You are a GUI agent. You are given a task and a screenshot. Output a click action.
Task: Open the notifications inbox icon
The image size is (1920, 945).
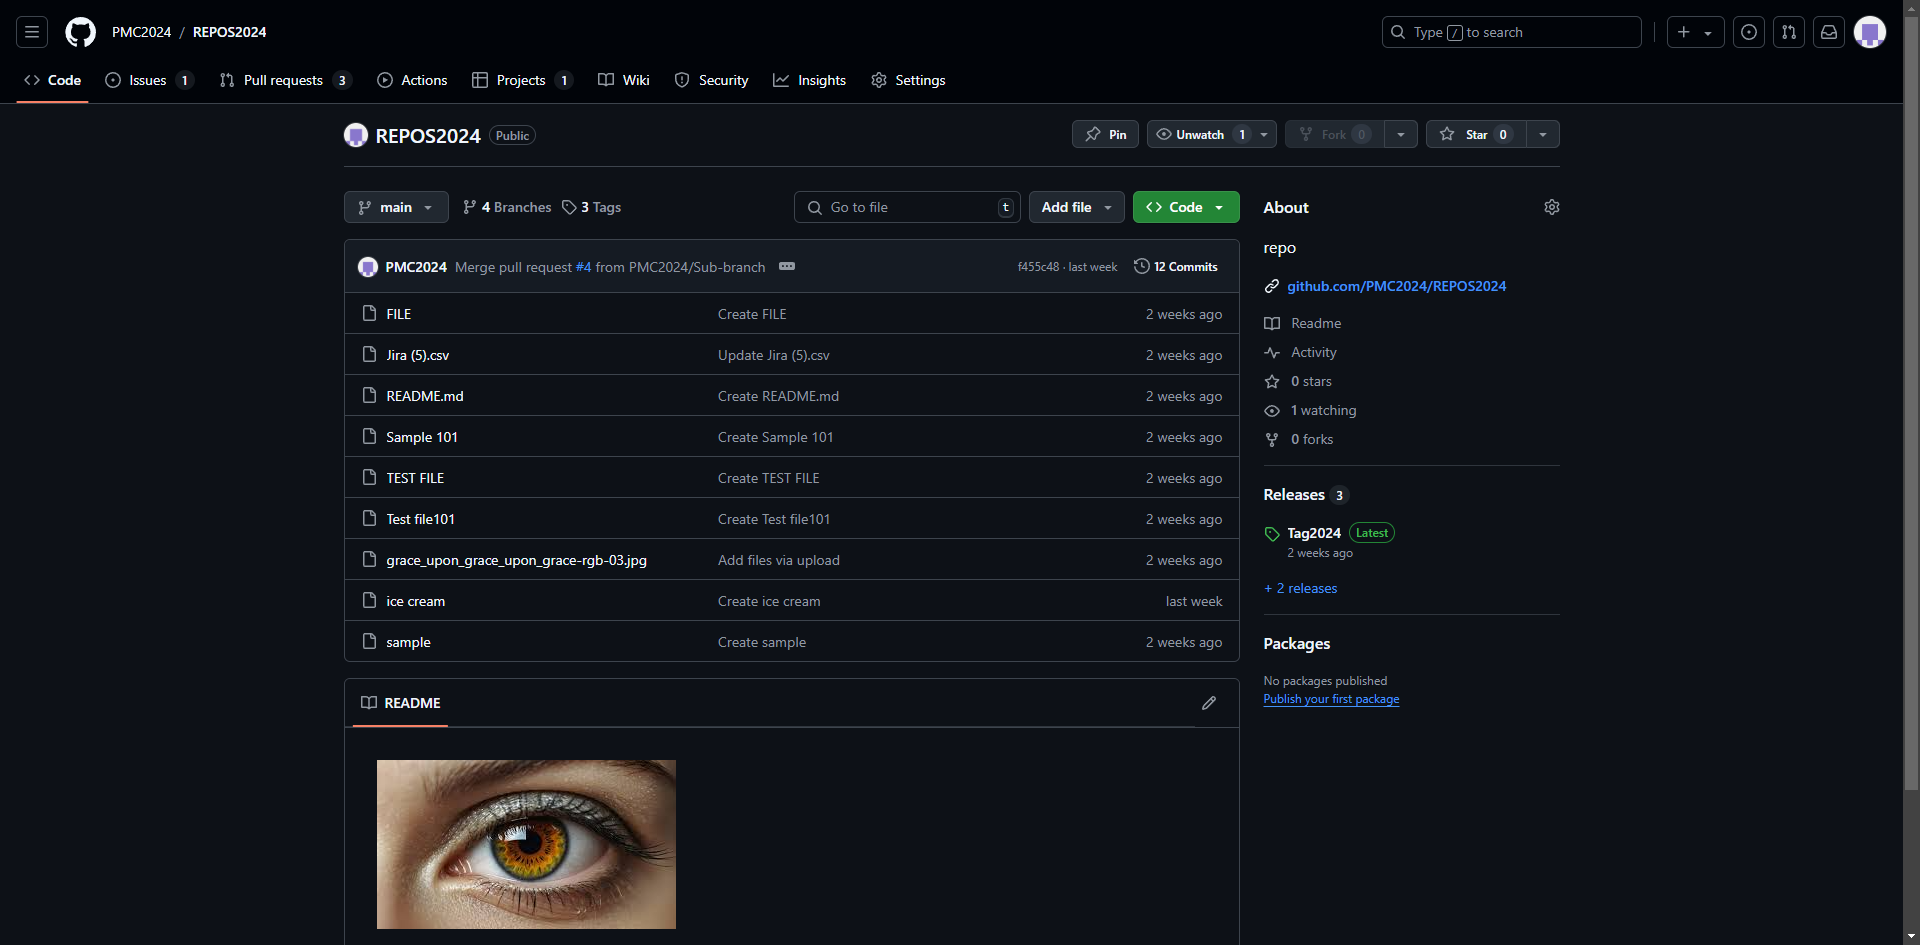point(1829,32)
